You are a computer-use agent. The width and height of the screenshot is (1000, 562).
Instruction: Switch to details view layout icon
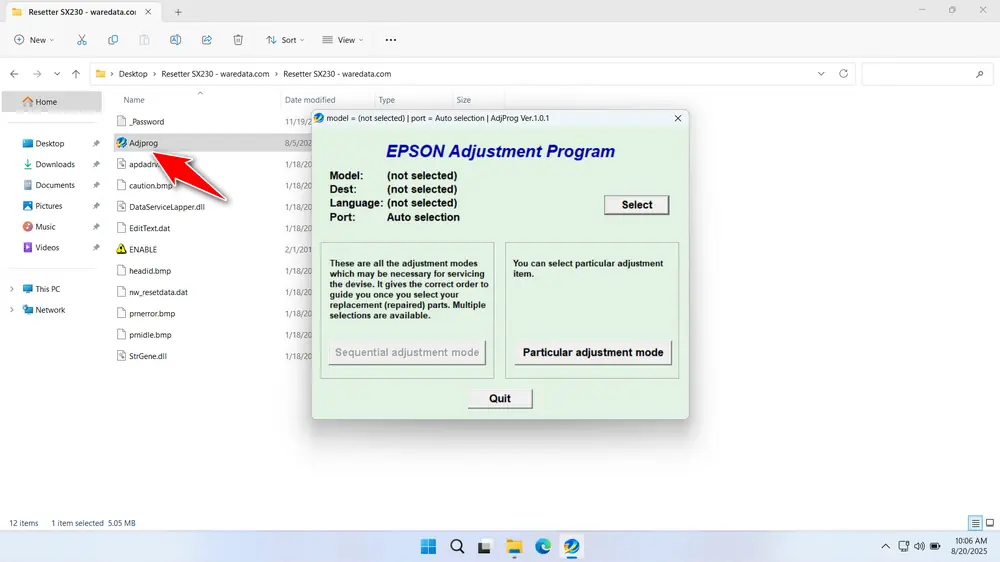click(x=975, y=523)
